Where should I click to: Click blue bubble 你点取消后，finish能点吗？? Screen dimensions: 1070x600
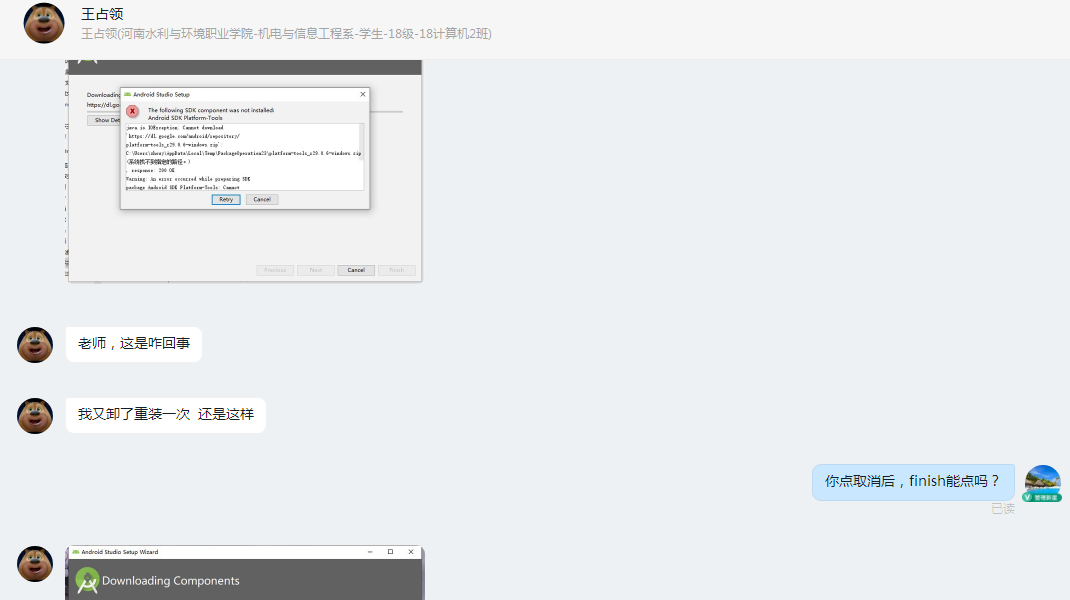click(x=912, y=481)
